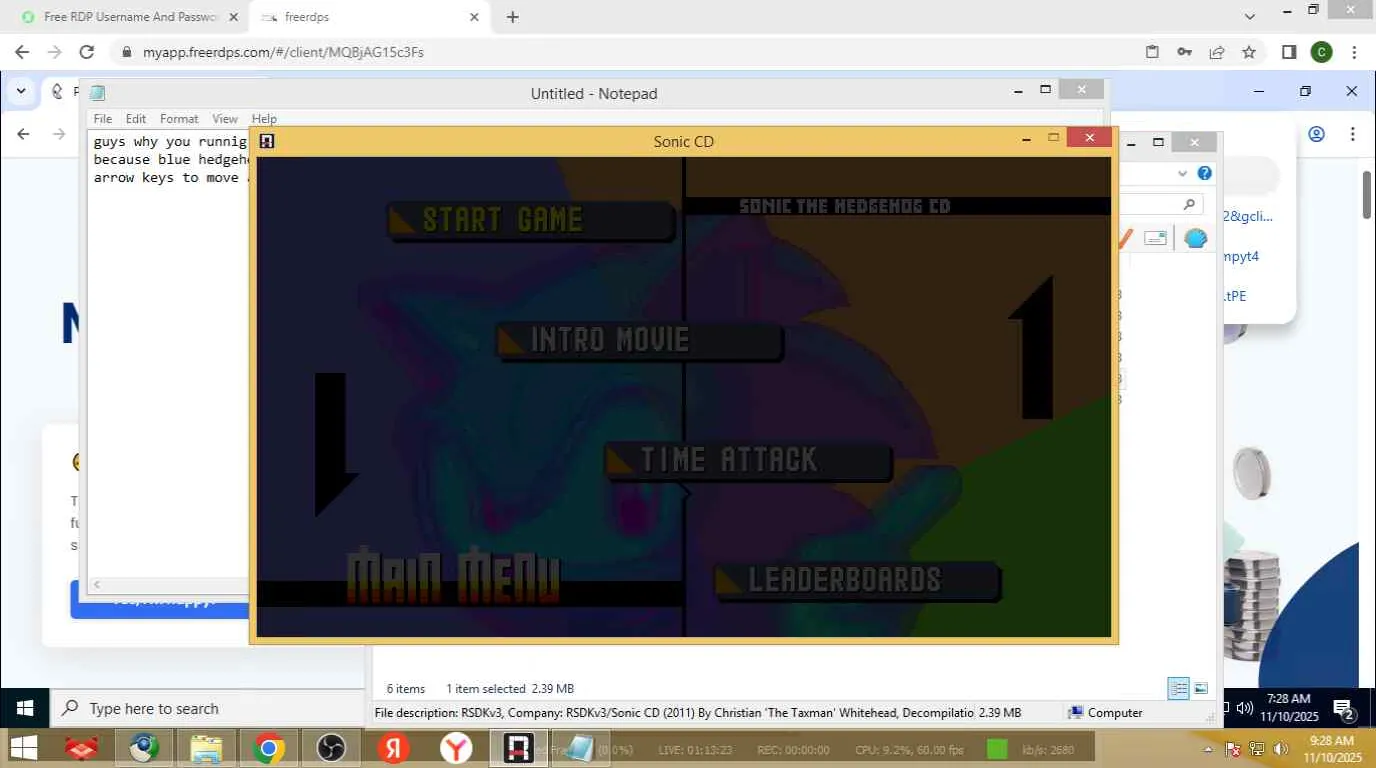Screen dimensions: 1376x768
Task: Close the Free RDP Username tab
Action: [233, 17]
